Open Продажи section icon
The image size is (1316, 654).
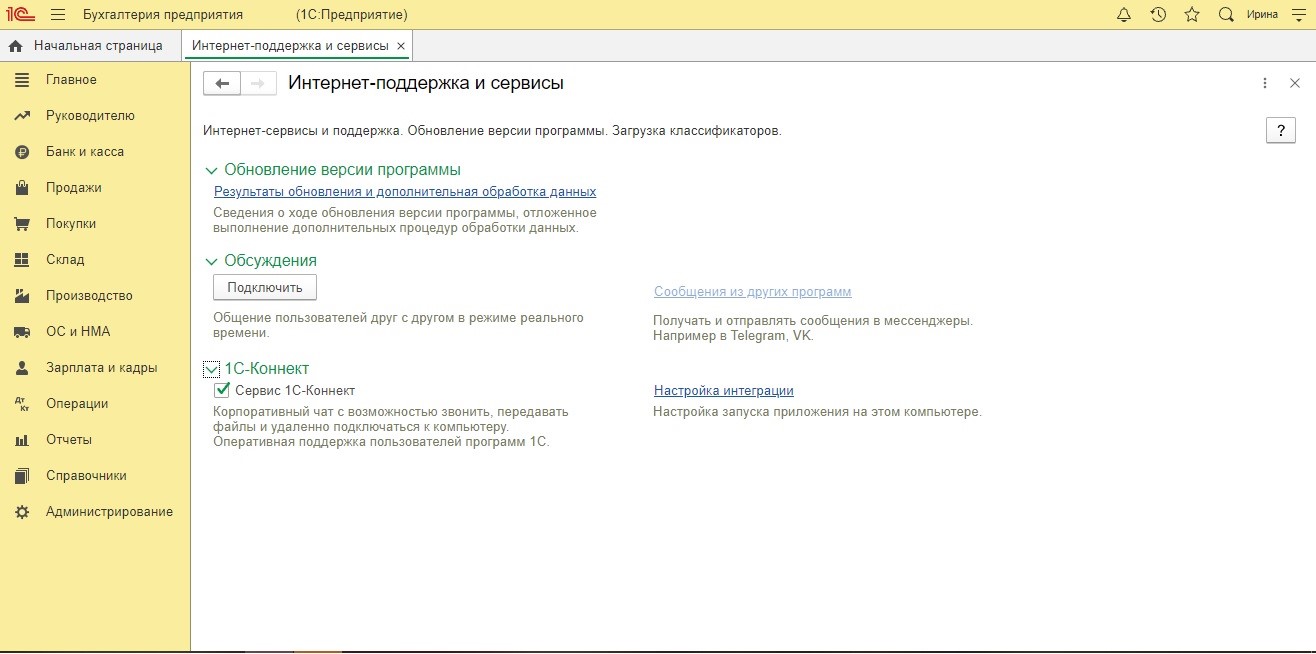(x=22, y=188)
